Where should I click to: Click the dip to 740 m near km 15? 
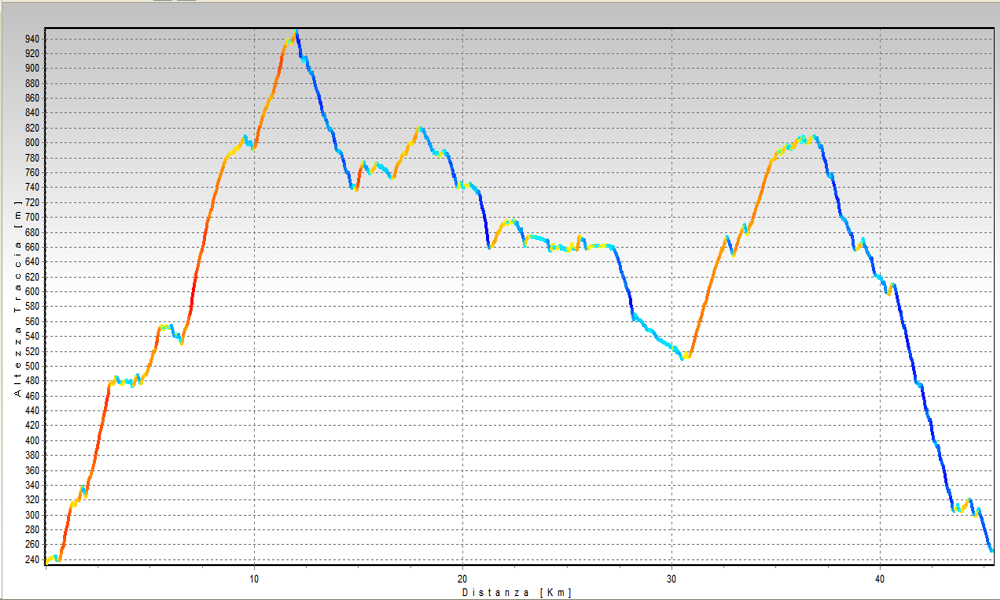(354, 187)
